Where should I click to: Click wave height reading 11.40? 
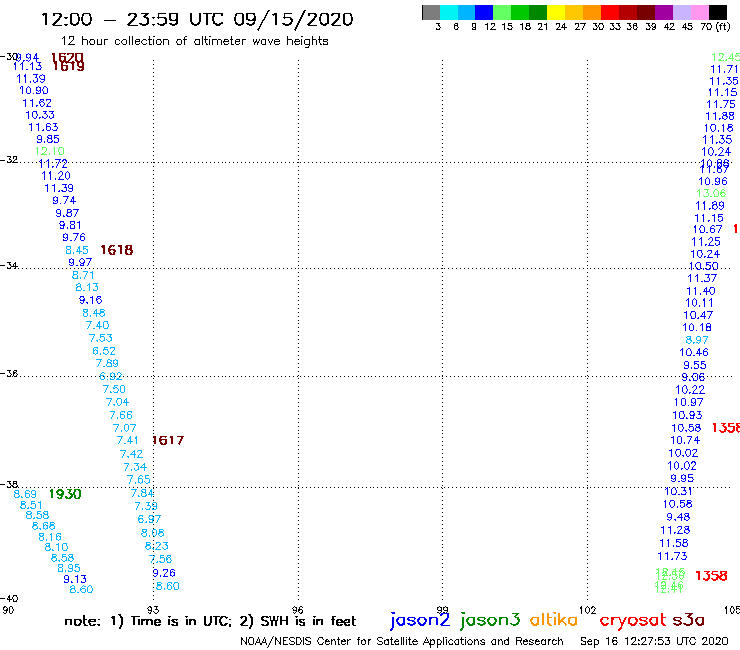coord(700,291)
